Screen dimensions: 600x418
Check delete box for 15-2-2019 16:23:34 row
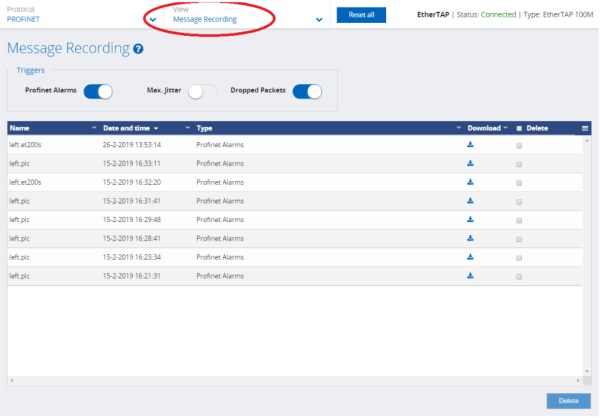(x=519, y=258)
